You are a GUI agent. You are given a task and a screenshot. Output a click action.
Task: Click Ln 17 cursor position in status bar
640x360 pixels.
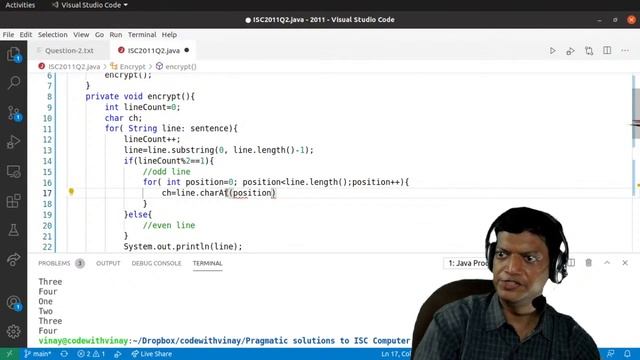point(396,354)
